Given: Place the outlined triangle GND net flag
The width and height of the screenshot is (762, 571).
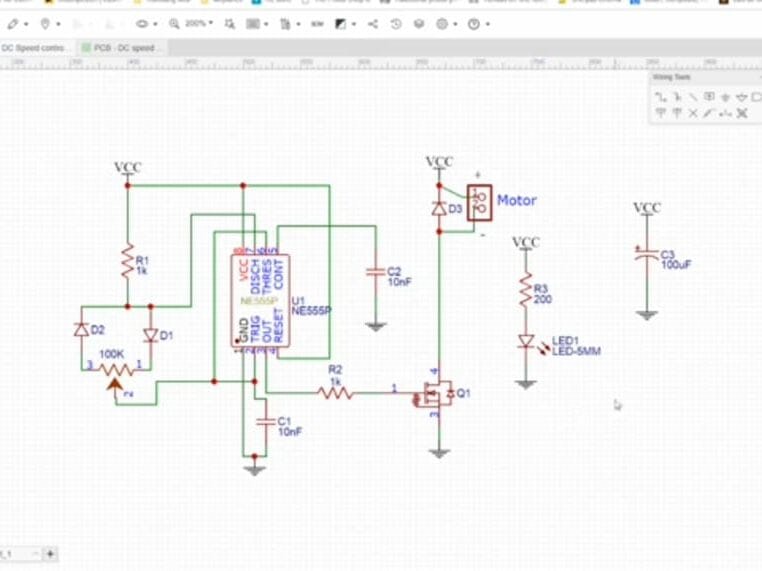Looking at the screenshot, I should [742, 97].
